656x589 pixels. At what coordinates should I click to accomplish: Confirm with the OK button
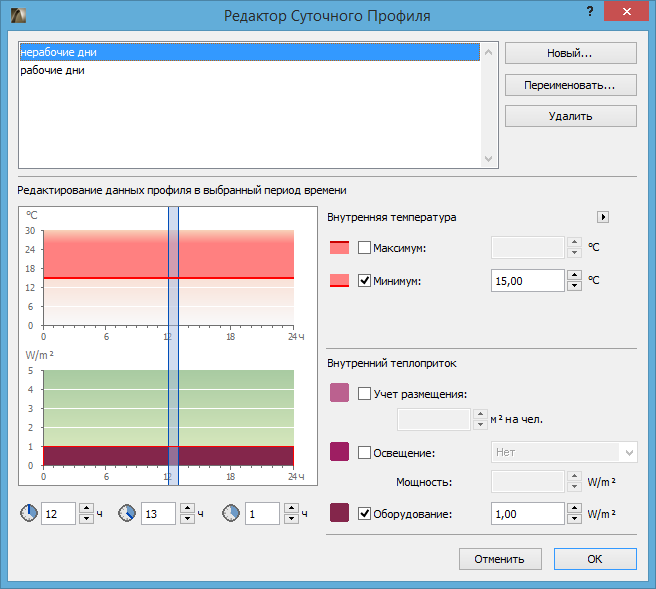tap(595, 559)
